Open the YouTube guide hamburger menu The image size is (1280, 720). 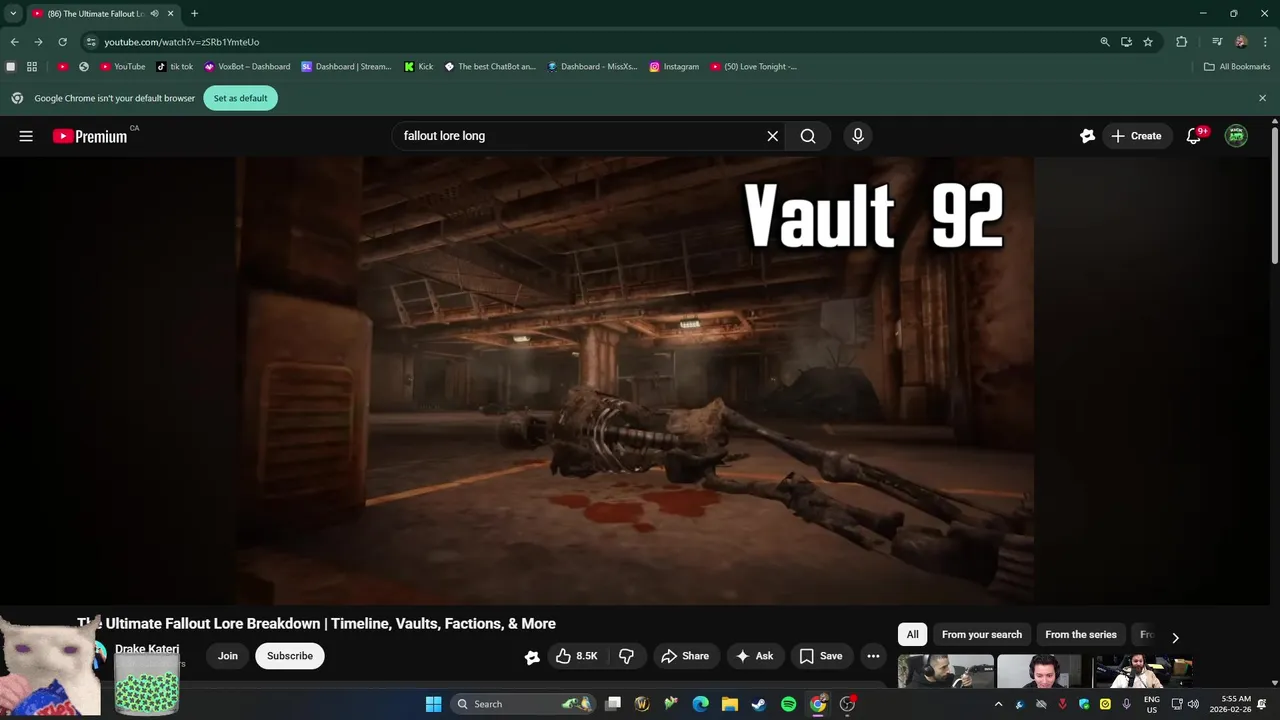click(x=26, y=136)
